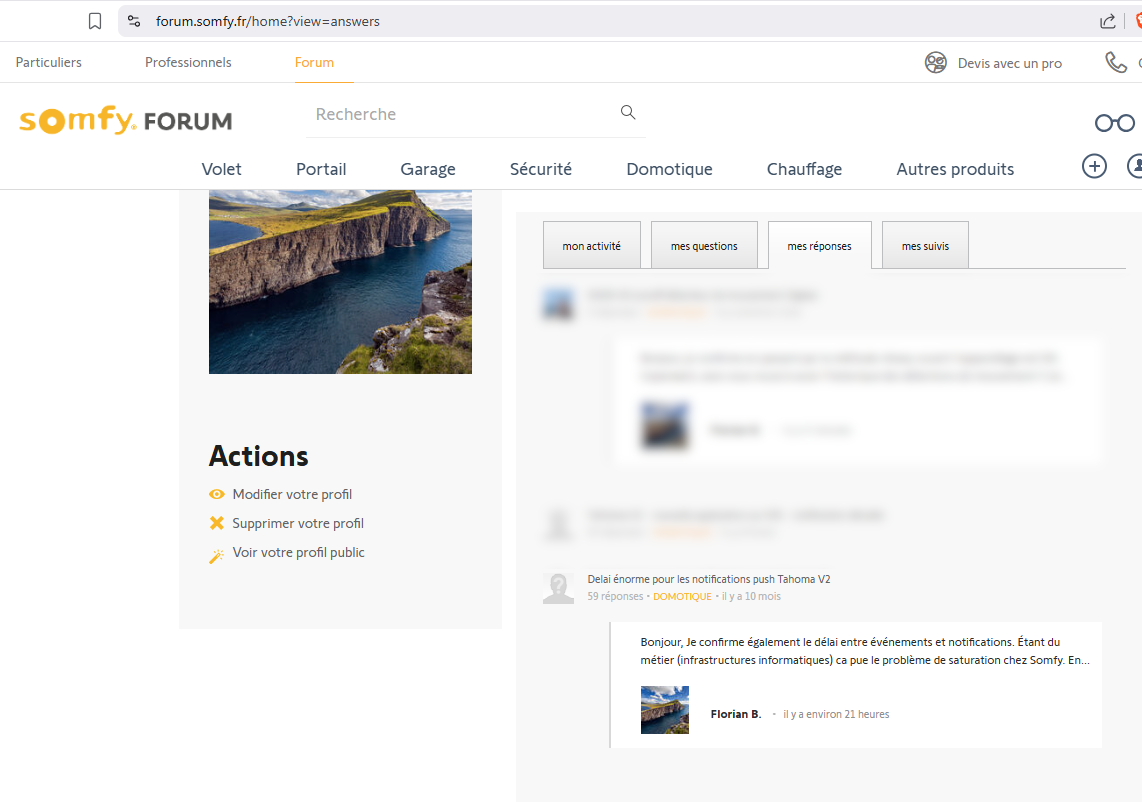Screen dimensions: 1142x807
Task: Click the plus circle icon
Action: [1094, 167]
